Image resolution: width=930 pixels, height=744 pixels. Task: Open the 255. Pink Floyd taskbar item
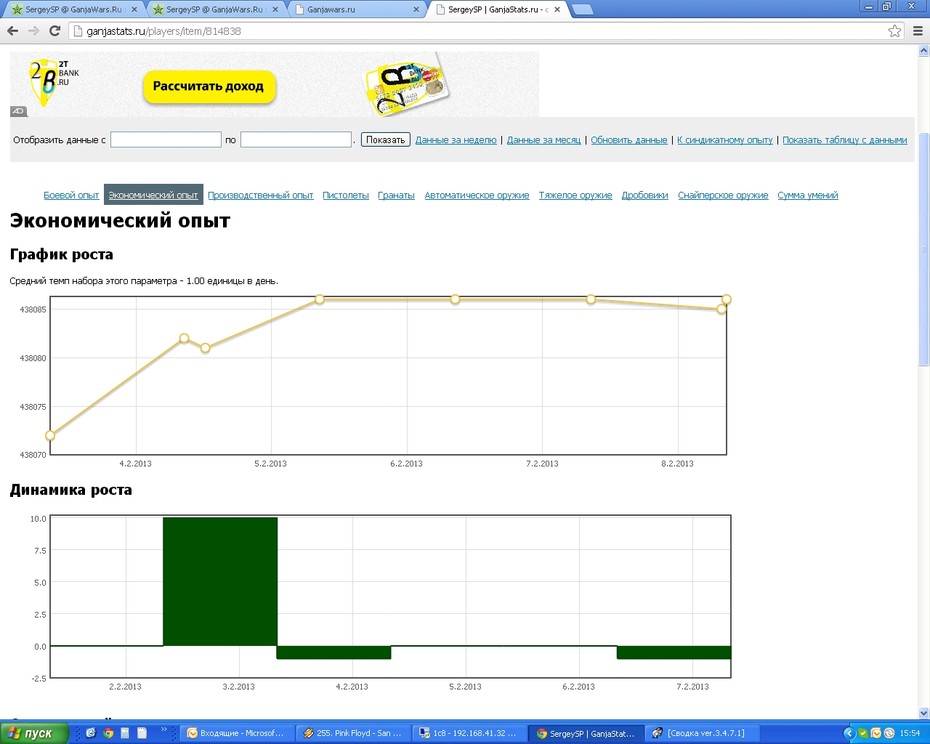[352, 733]
